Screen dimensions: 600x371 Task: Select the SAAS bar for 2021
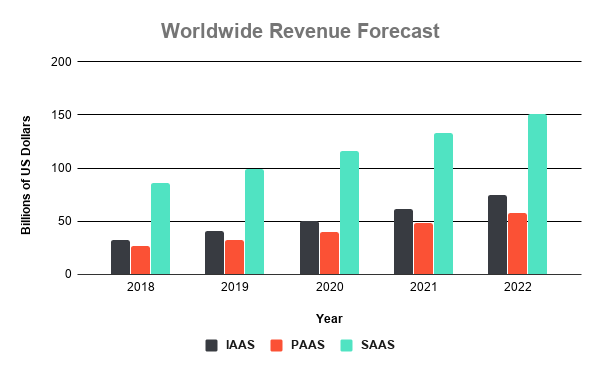443,204
